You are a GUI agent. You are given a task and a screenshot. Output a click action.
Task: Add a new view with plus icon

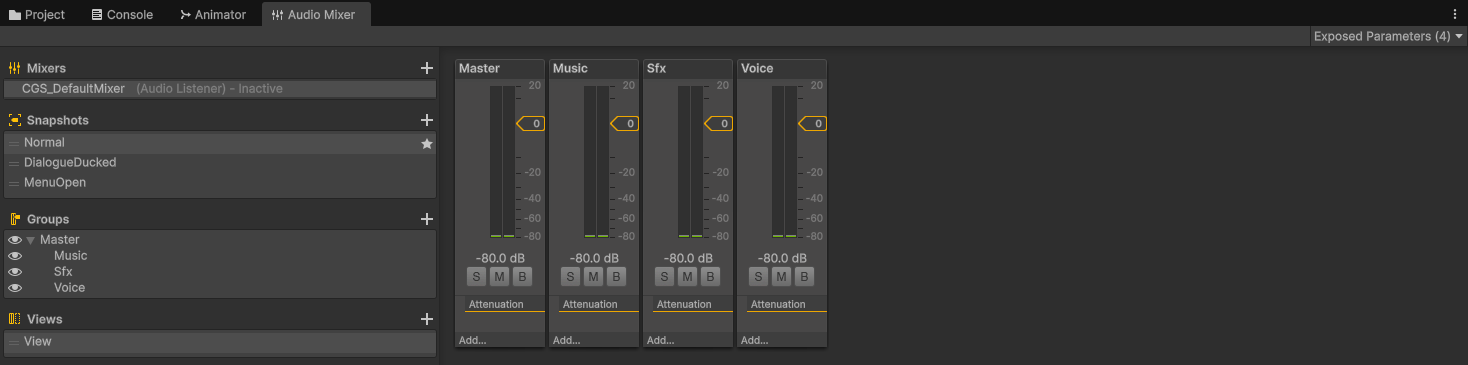427,319
